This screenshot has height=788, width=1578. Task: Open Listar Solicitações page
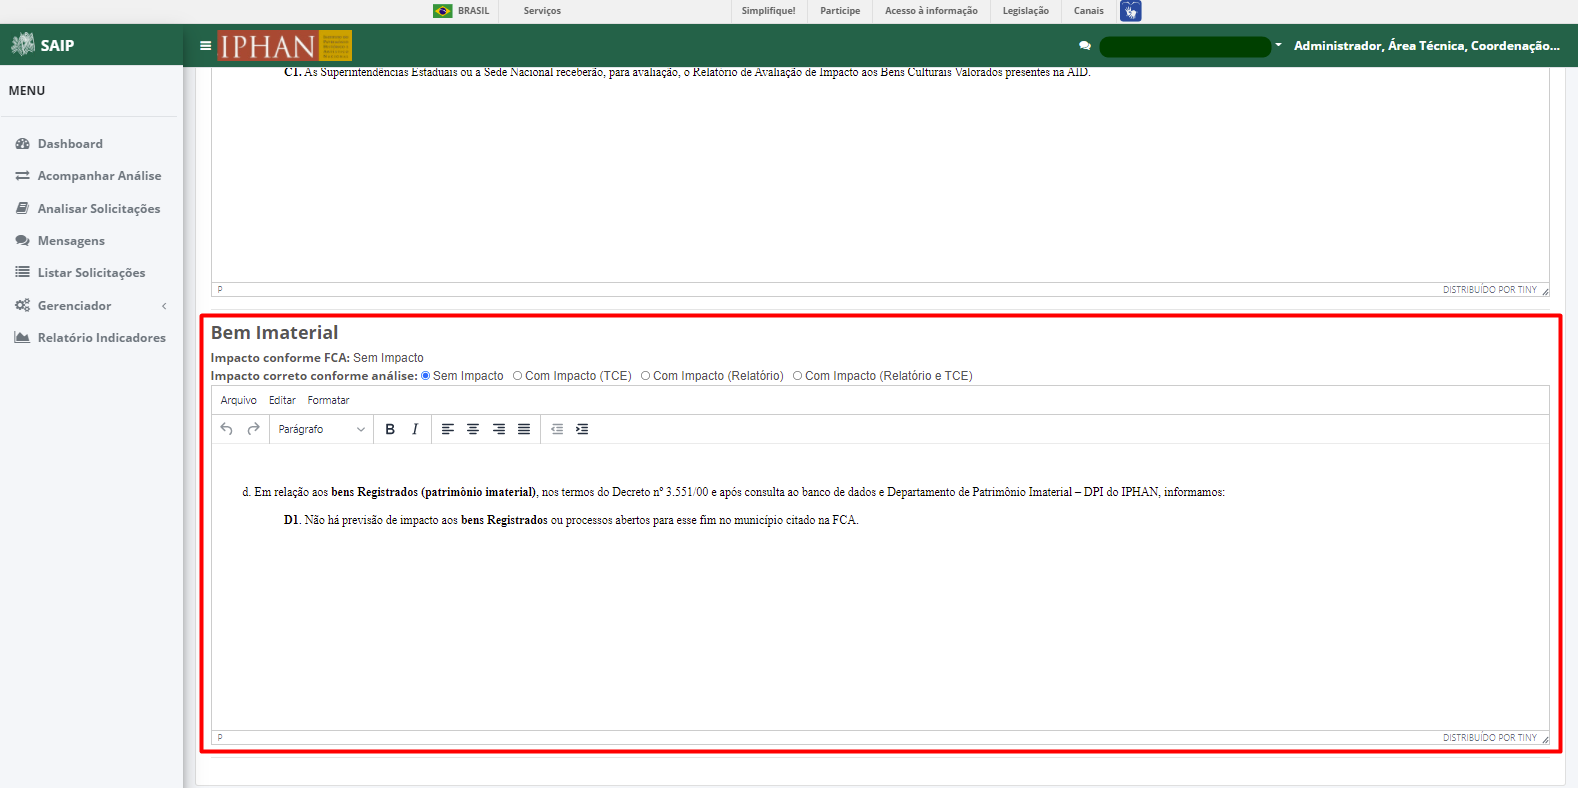pyautogui.click(x=91, y=273)
